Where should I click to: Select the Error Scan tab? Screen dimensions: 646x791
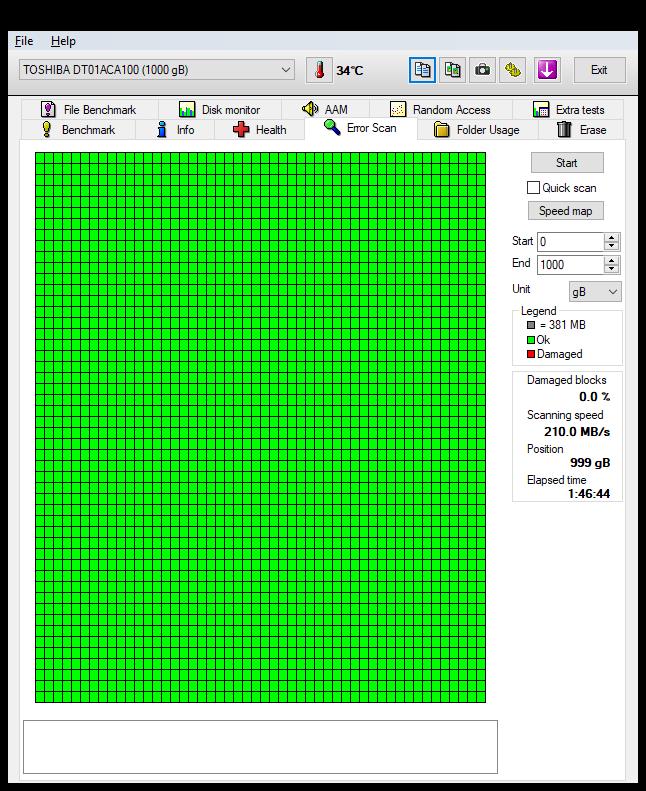click(x=361, y=128)
